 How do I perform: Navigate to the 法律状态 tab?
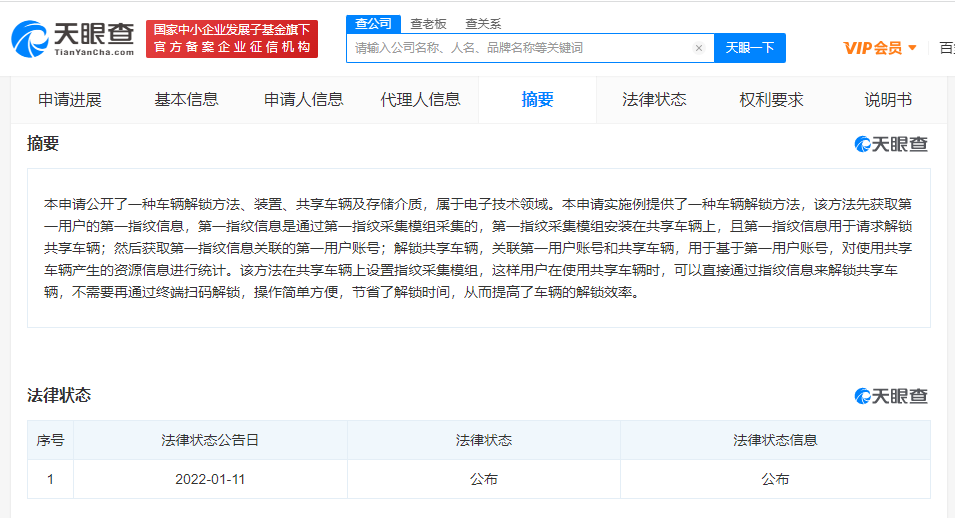pos(654,100)
